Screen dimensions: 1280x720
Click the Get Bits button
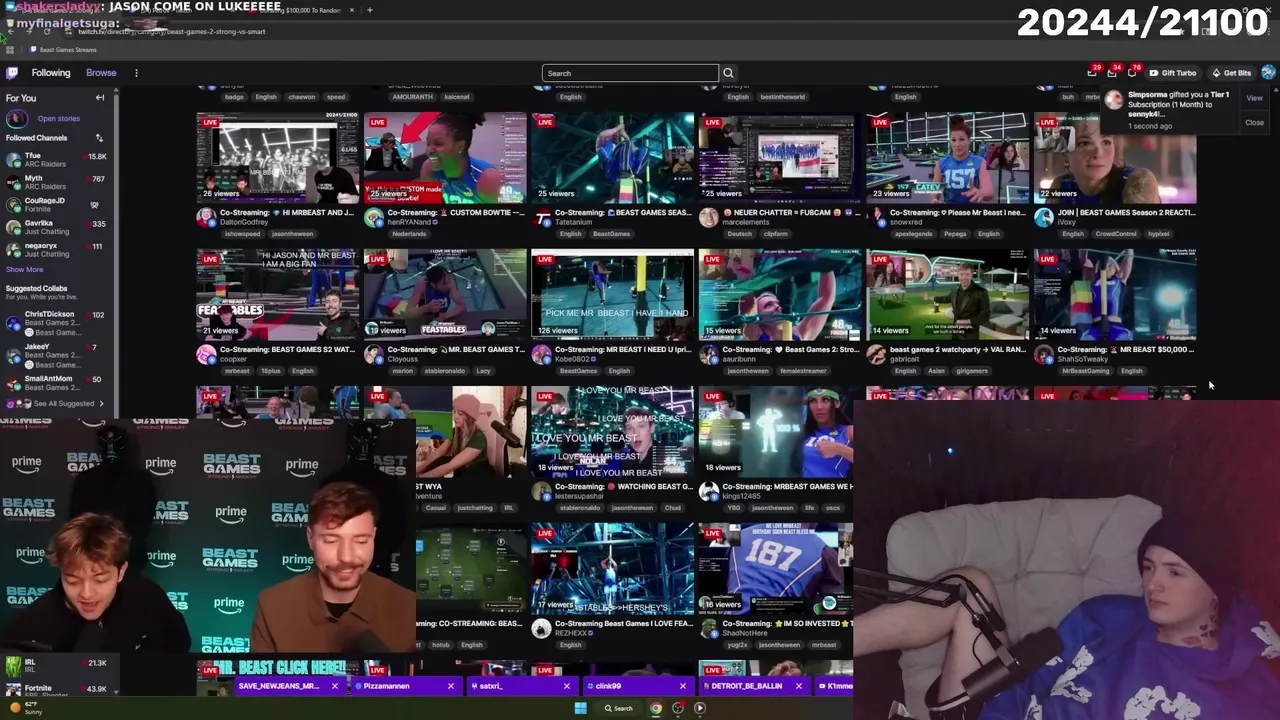[x=1231, y=73]
